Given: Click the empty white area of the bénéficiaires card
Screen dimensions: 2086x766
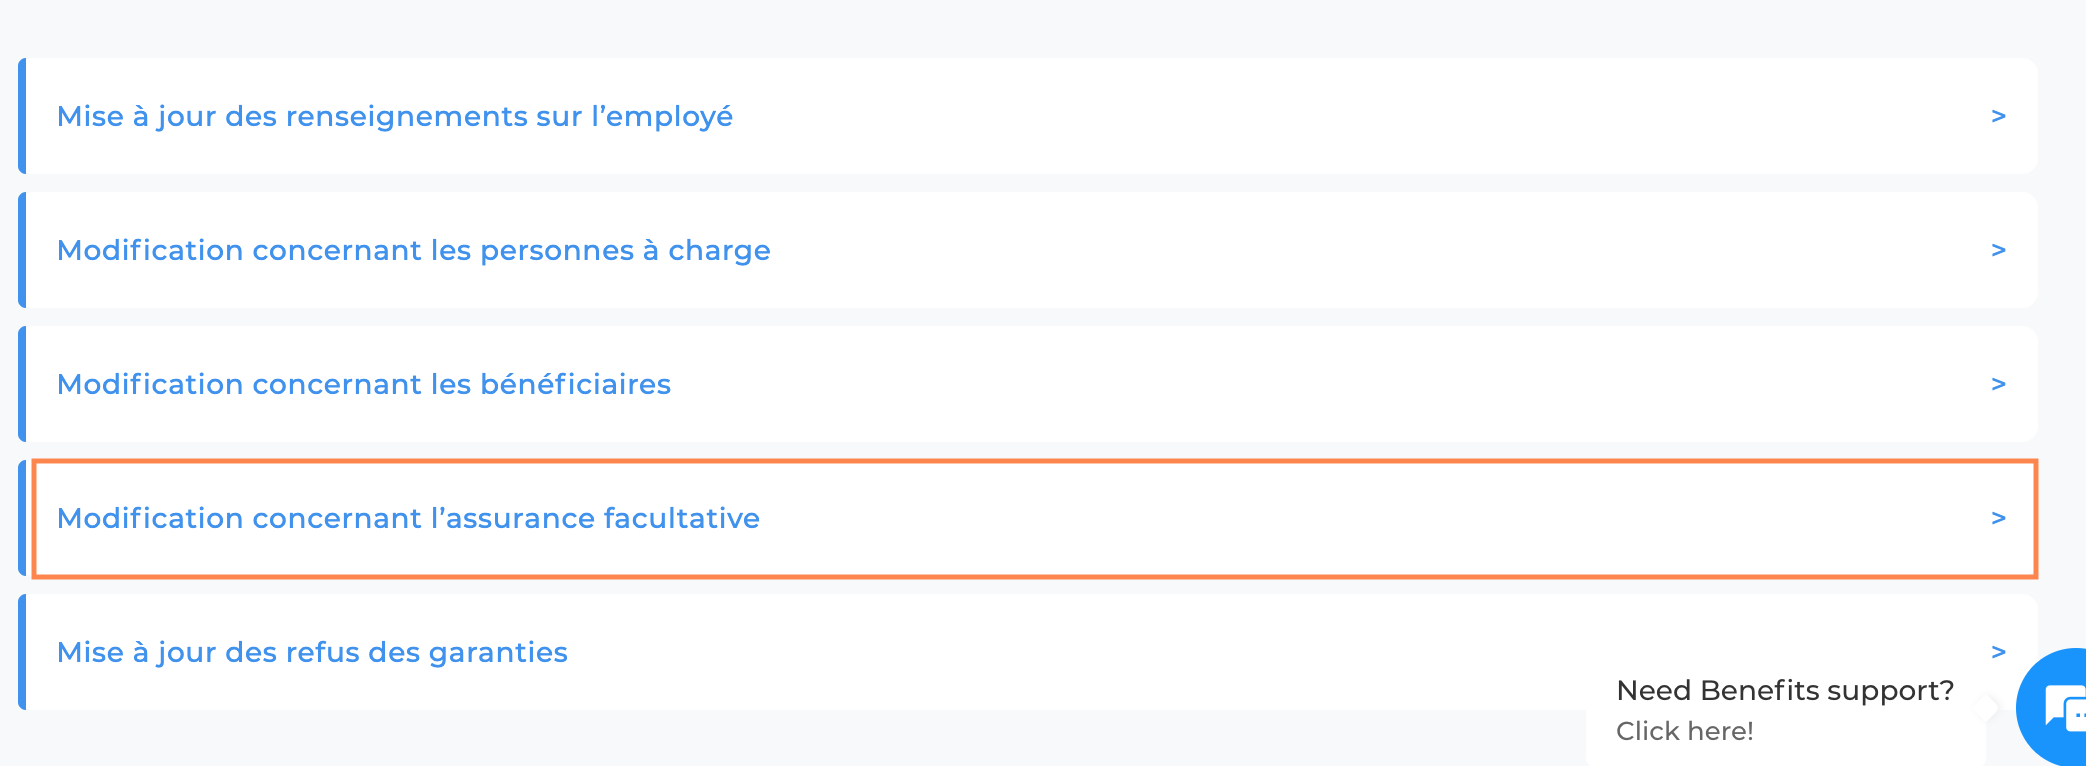Looking at the screenshot, I should point(1300,384).
